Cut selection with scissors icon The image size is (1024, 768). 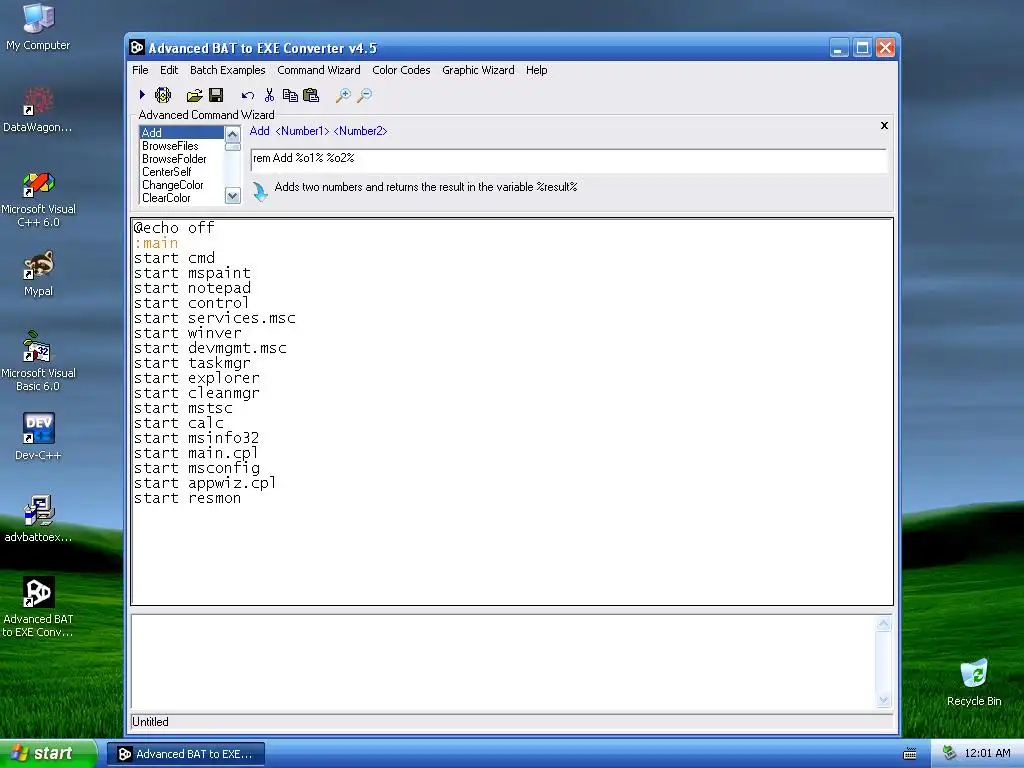269,95
